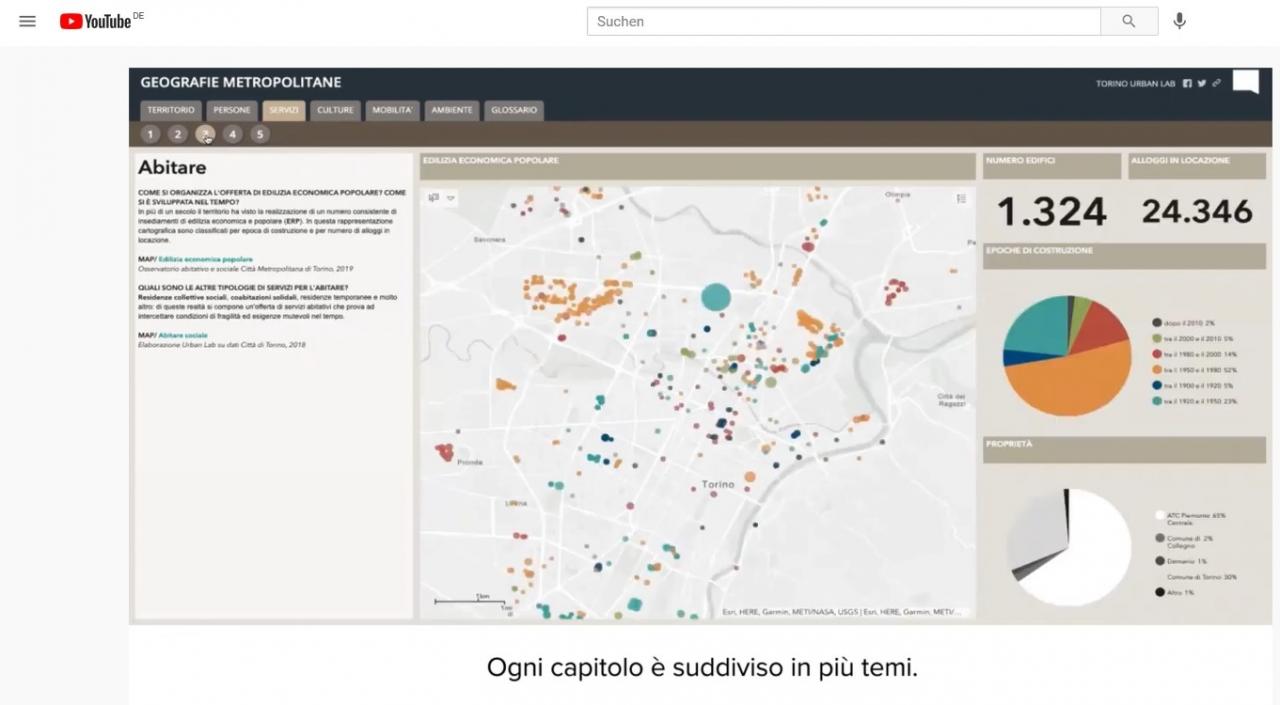Click the Abitare heading
The height and width of the screenshot is (705, 1280).
172,168
